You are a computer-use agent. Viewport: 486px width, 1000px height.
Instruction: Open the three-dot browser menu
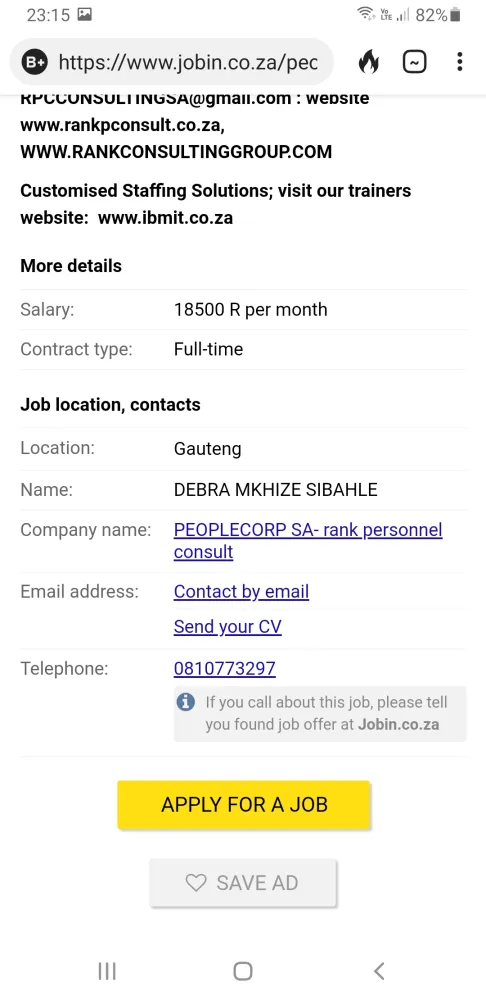pos(460,62)
